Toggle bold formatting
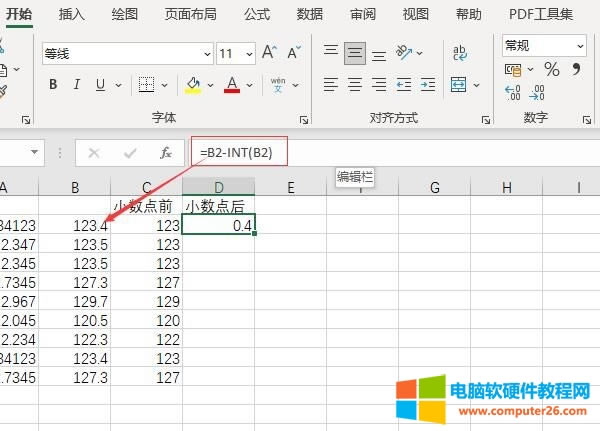Viewport: 600px width, 431px height. pyautogui.click(x=53, y=84)
